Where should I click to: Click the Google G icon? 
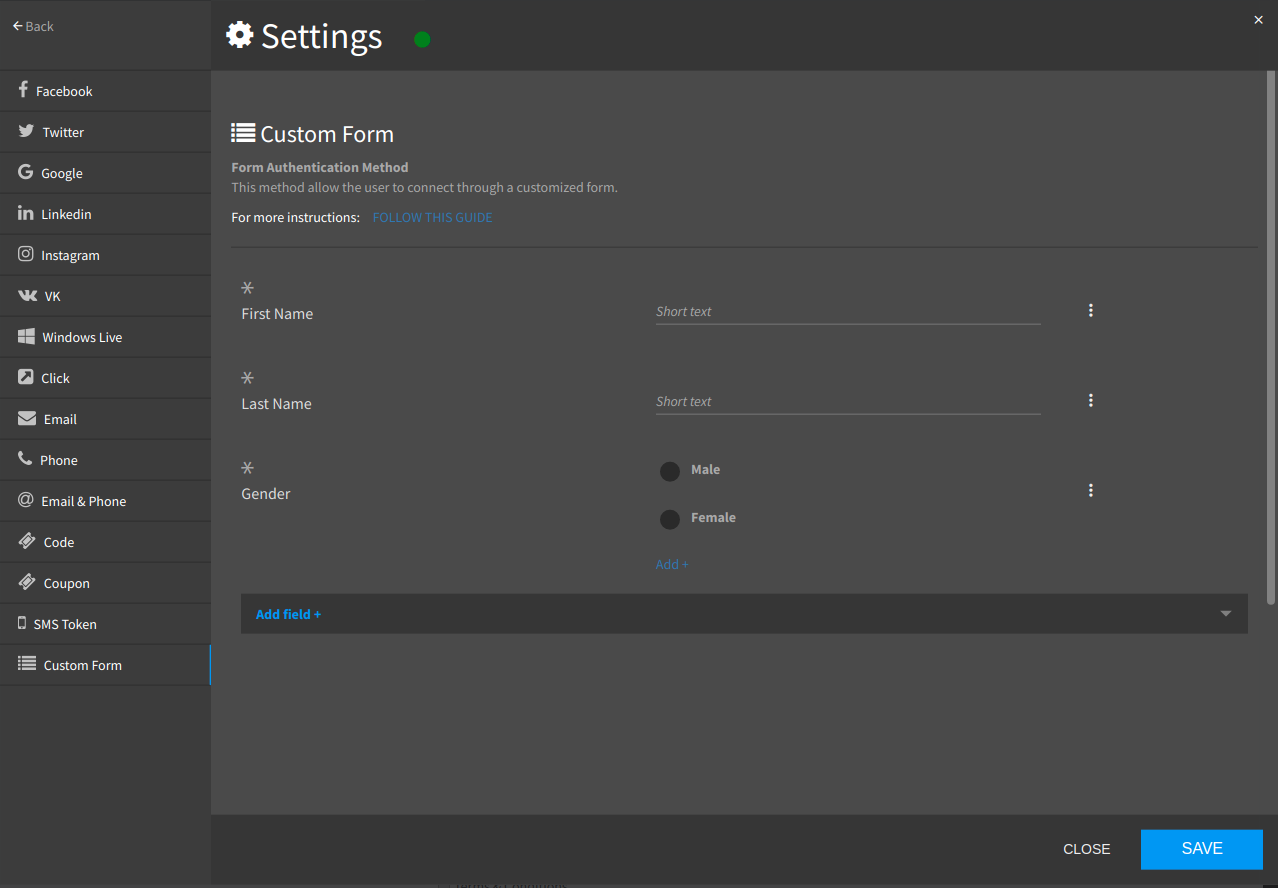pyautogui.click(x=25, y=172)
